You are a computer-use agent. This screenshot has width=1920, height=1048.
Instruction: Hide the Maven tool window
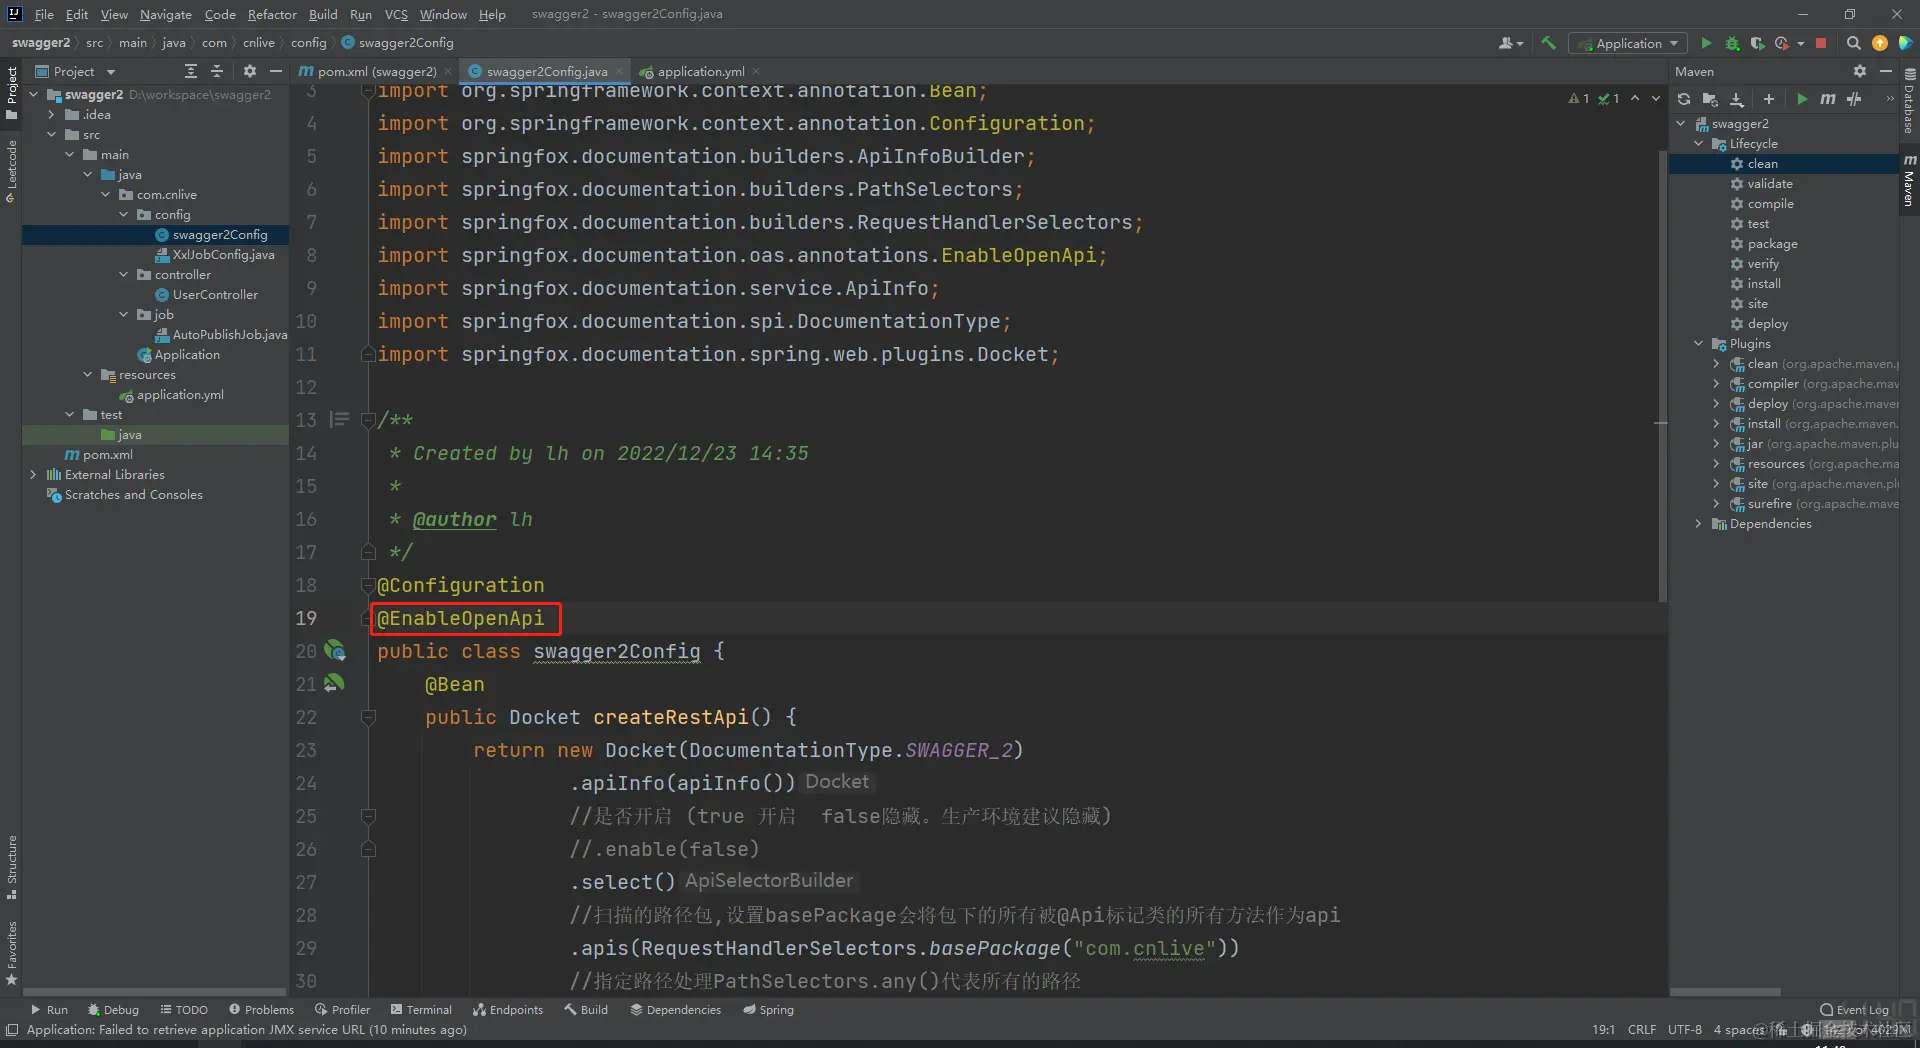click(1886, 71)
